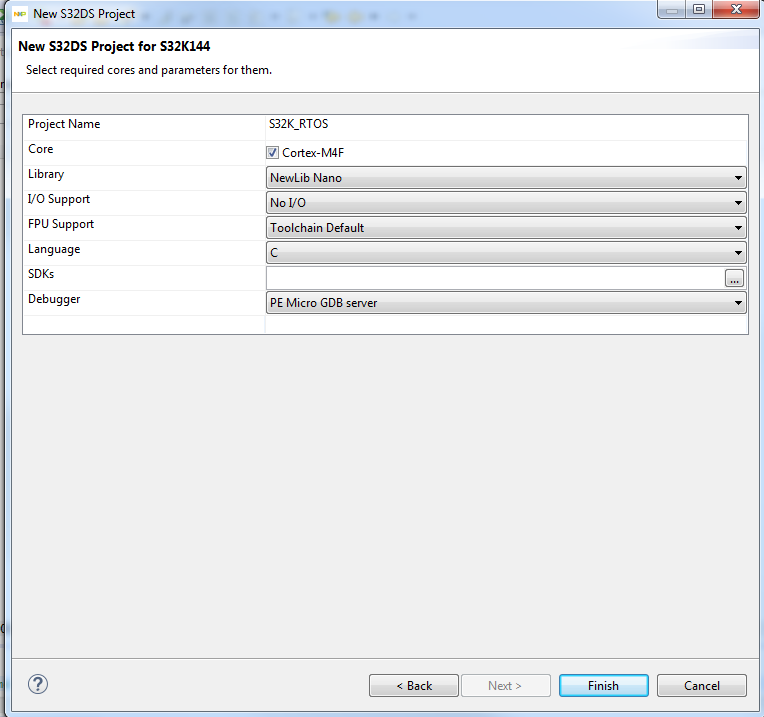764x717 pixels.
Task: Click the Project Name label
Action: (64, 124)
